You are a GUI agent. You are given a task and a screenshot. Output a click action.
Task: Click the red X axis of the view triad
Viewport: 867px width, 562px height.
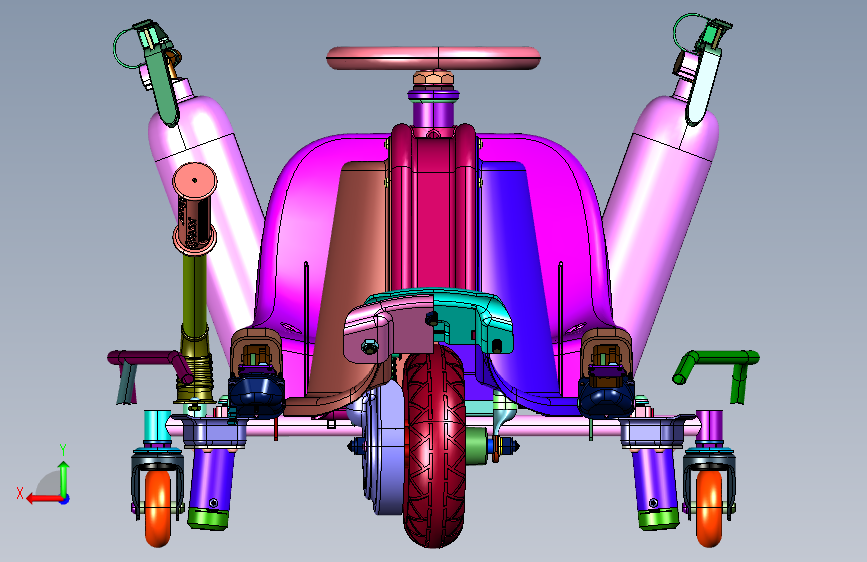45,499
